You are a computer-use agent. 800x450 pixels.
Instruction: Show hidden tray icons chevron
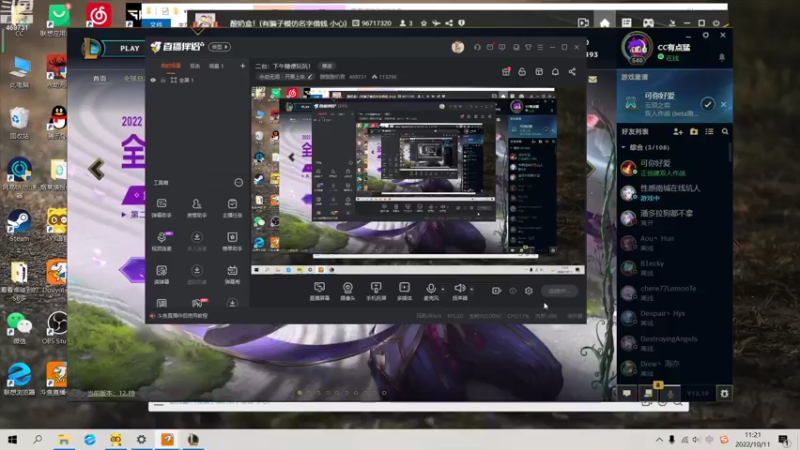[659, 439]
